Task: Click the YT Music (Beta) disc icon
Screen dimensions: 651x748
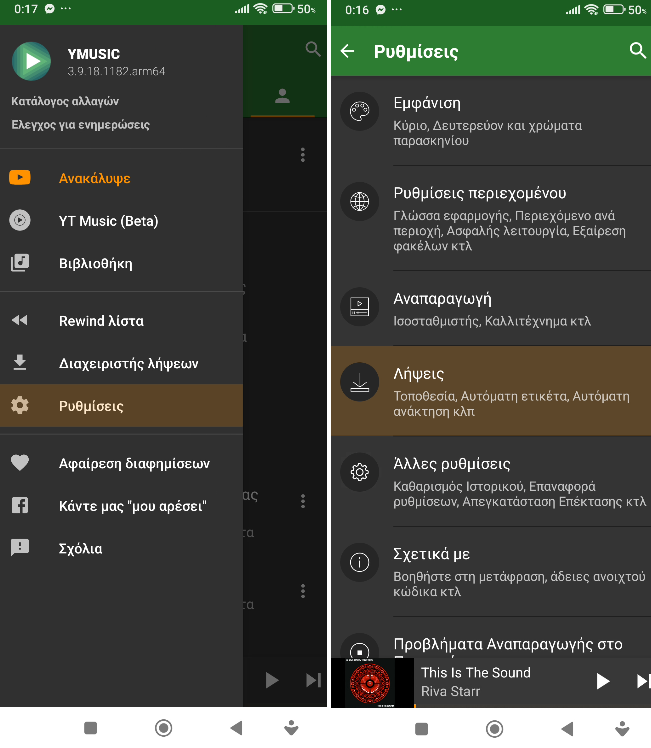Action: [x=20, y=220]
